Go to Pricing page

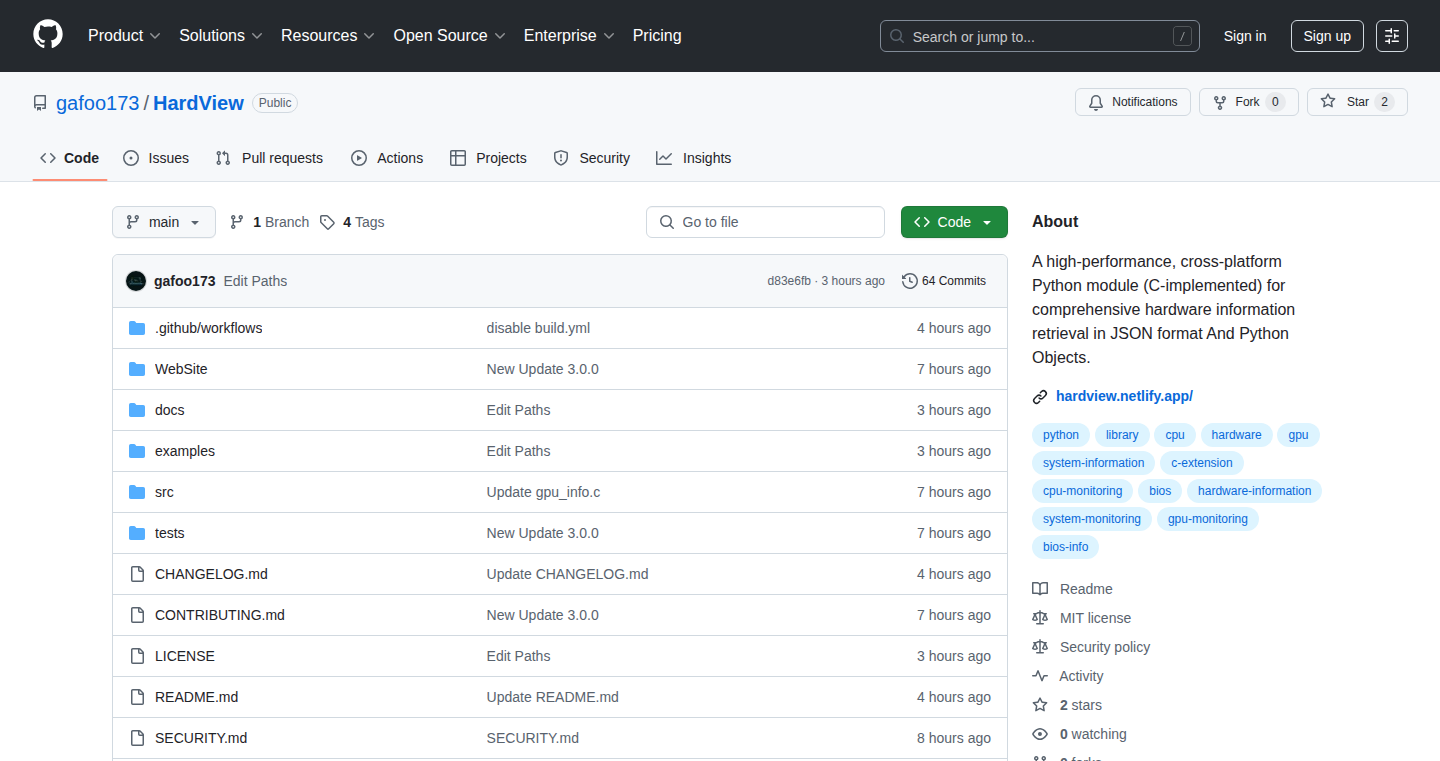point(657,36)
